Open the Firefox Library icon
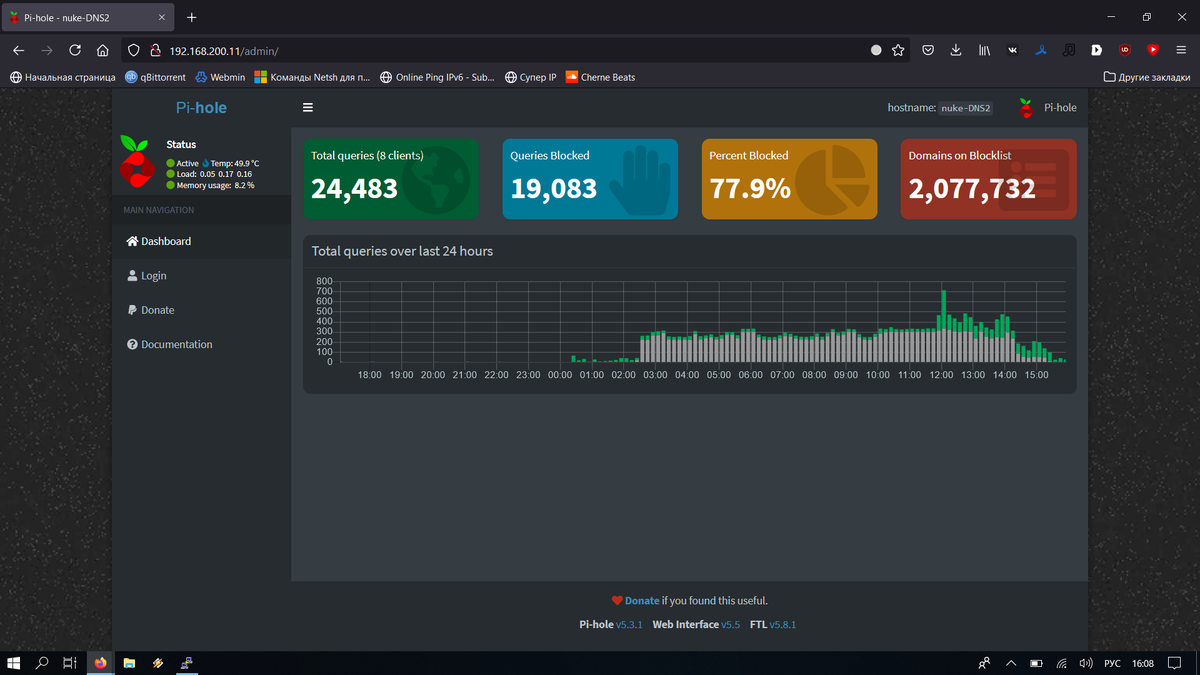 coord(985,50)
